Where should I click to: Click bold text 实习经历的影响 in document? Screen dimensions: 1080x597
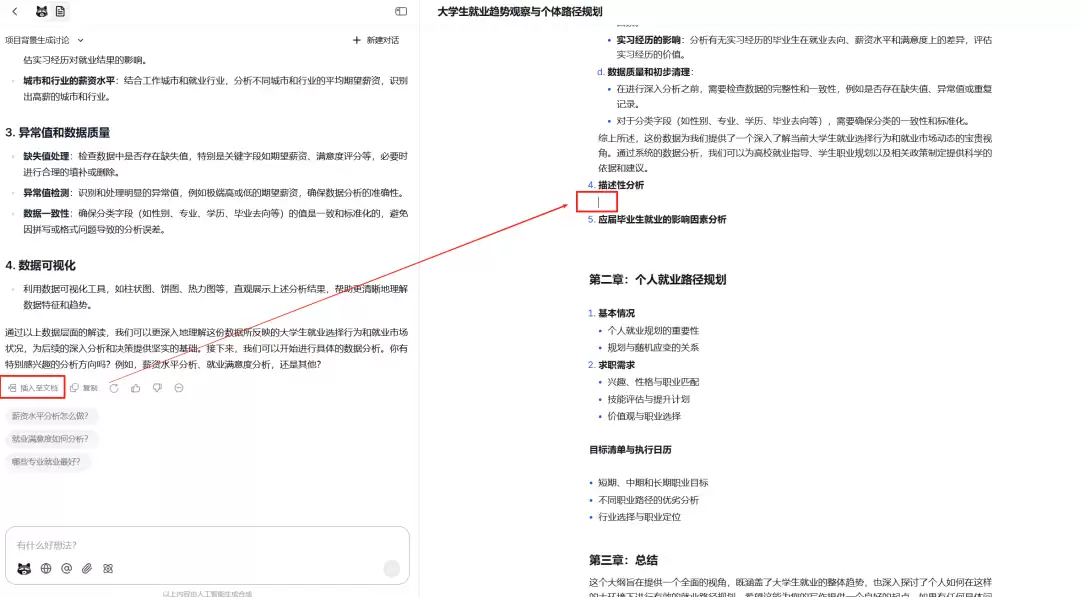[x=648, y=40]
